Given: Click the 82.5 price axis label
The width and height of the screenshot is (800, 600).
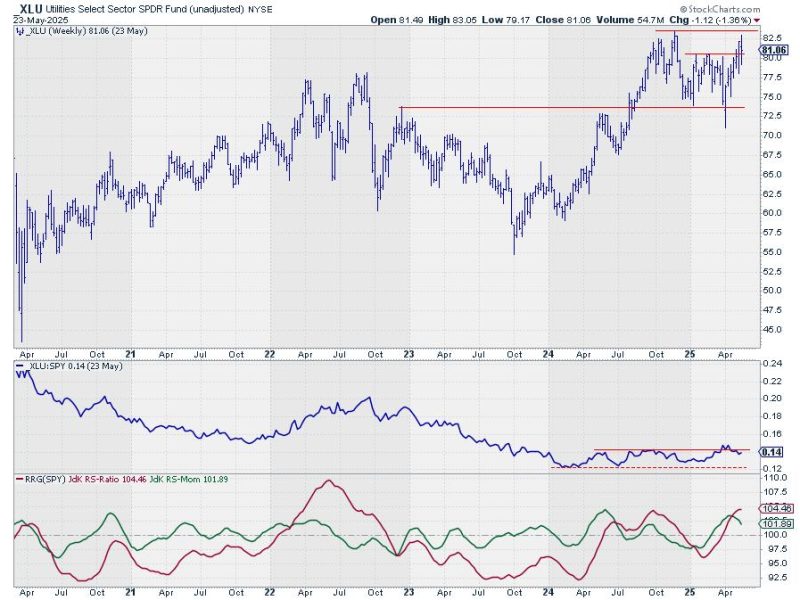Looking at the screenshot, I should coord(771,38).
